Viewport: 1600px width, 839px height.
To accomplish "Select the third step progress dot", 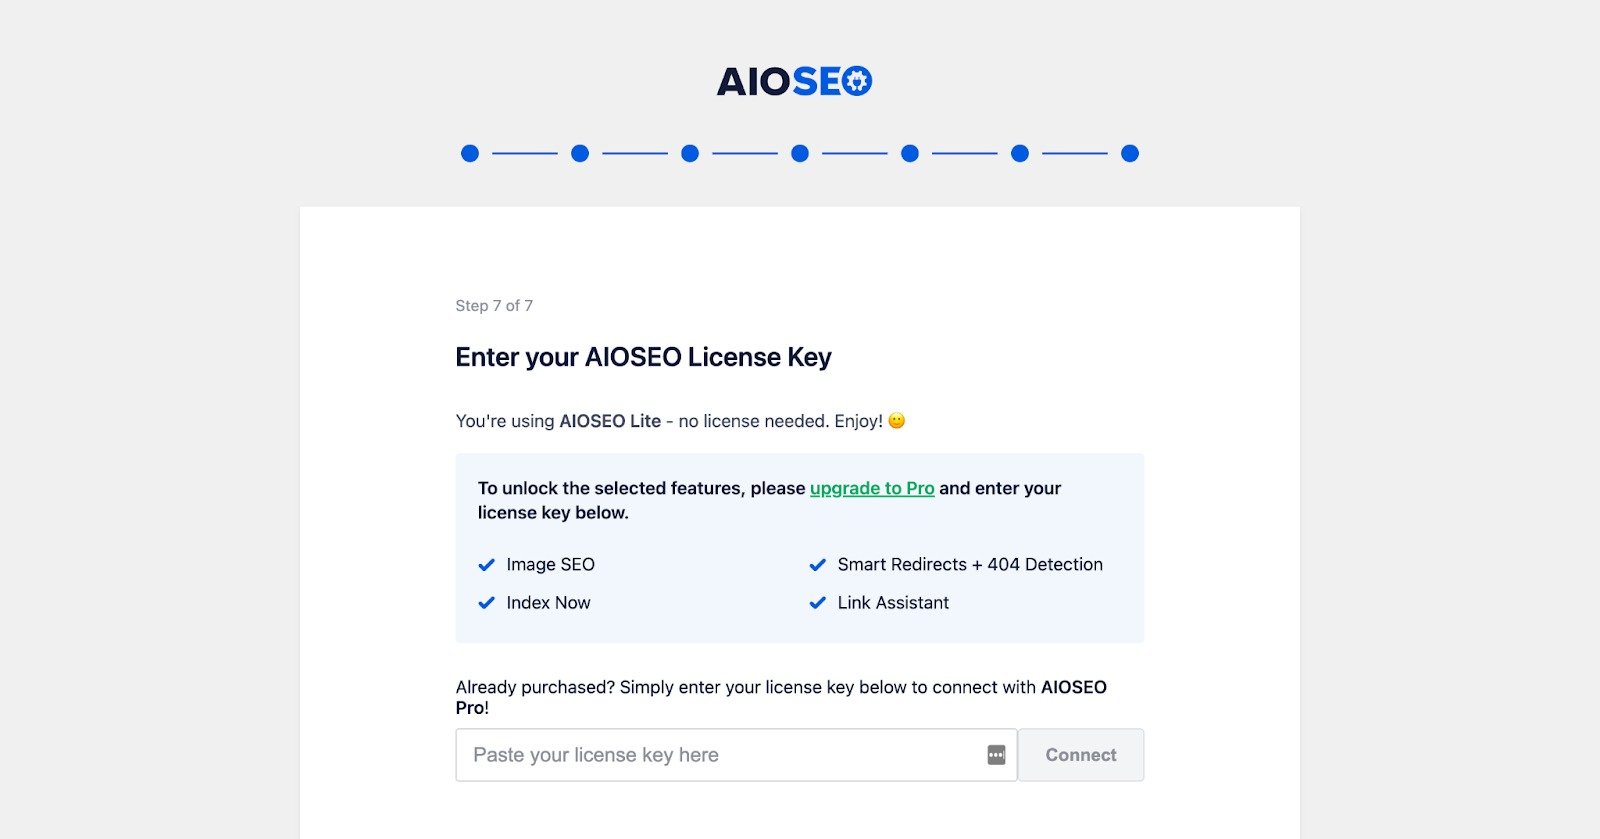I will tap(690, 153).
